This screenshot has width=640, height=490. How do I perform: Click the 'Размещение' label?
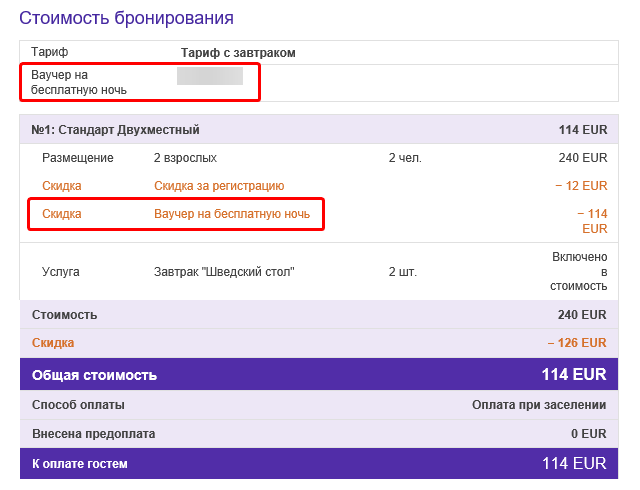(x=78, y=158)
